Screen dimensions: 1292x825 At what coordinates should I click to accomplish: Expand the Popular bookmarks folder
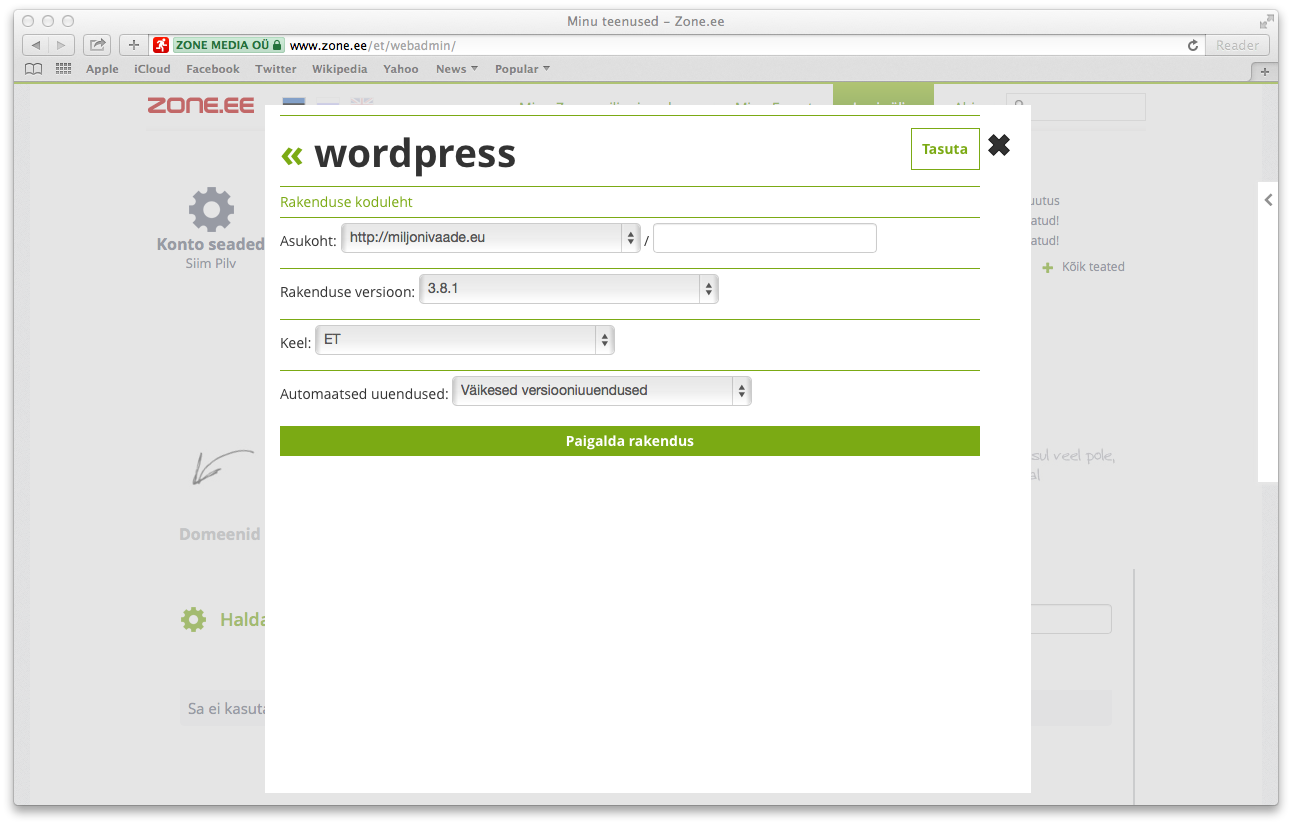pyautogui.click(x=523, y=69)
